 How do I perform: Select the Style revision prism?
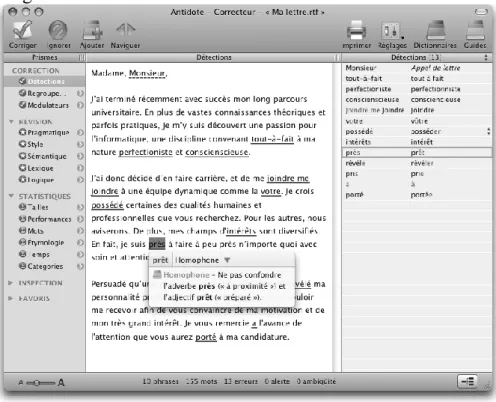(x=31, y=144)
